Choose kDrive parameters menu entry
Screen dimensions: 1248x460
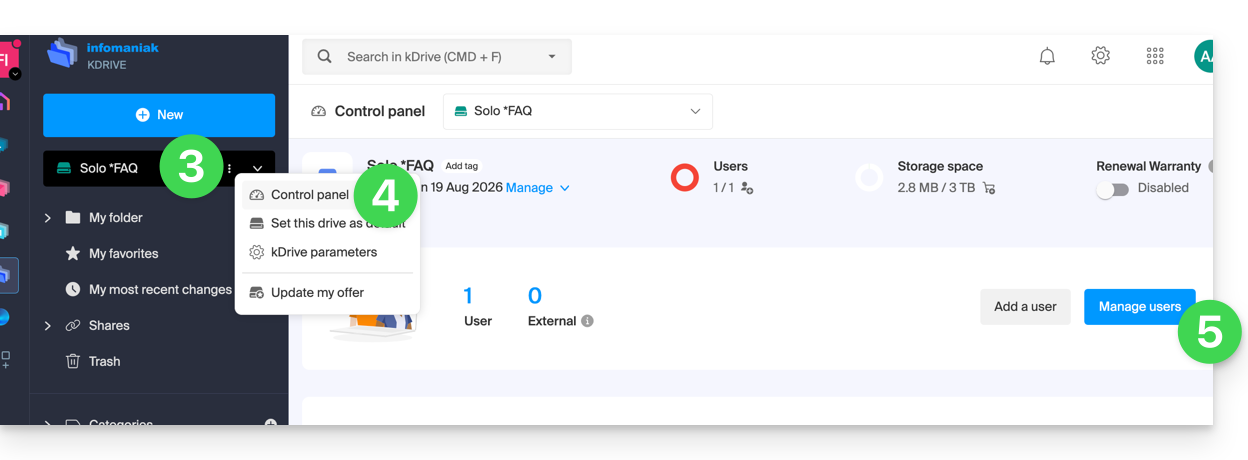point(323,252)
